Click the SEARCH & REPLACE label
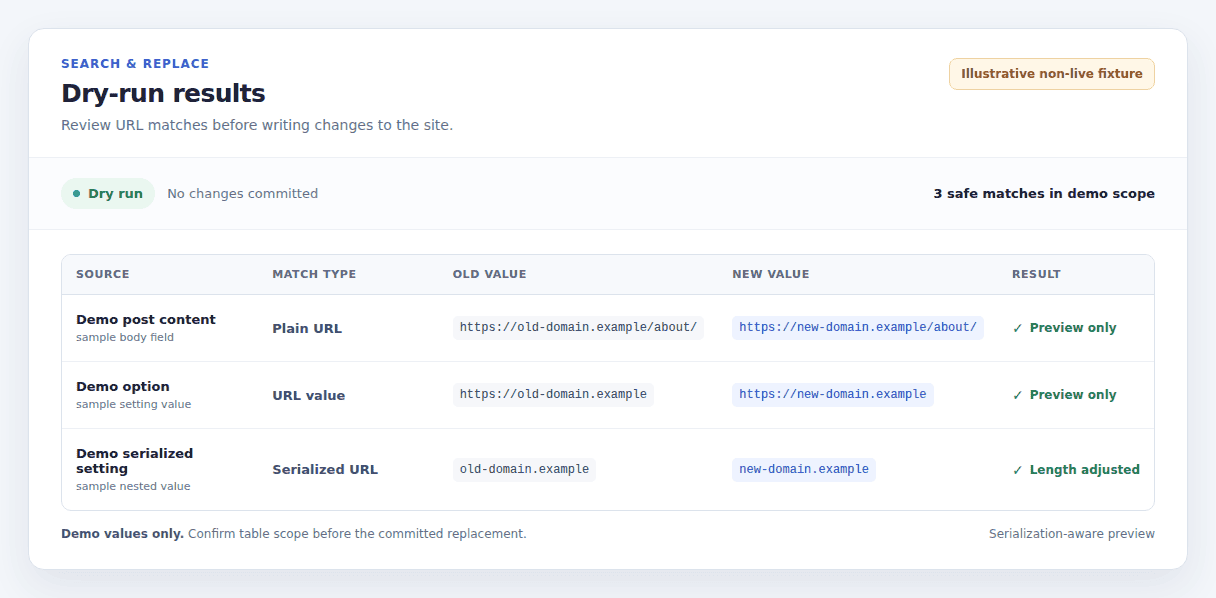Screen dimensions: 1216x598 (x=135, y=64)
